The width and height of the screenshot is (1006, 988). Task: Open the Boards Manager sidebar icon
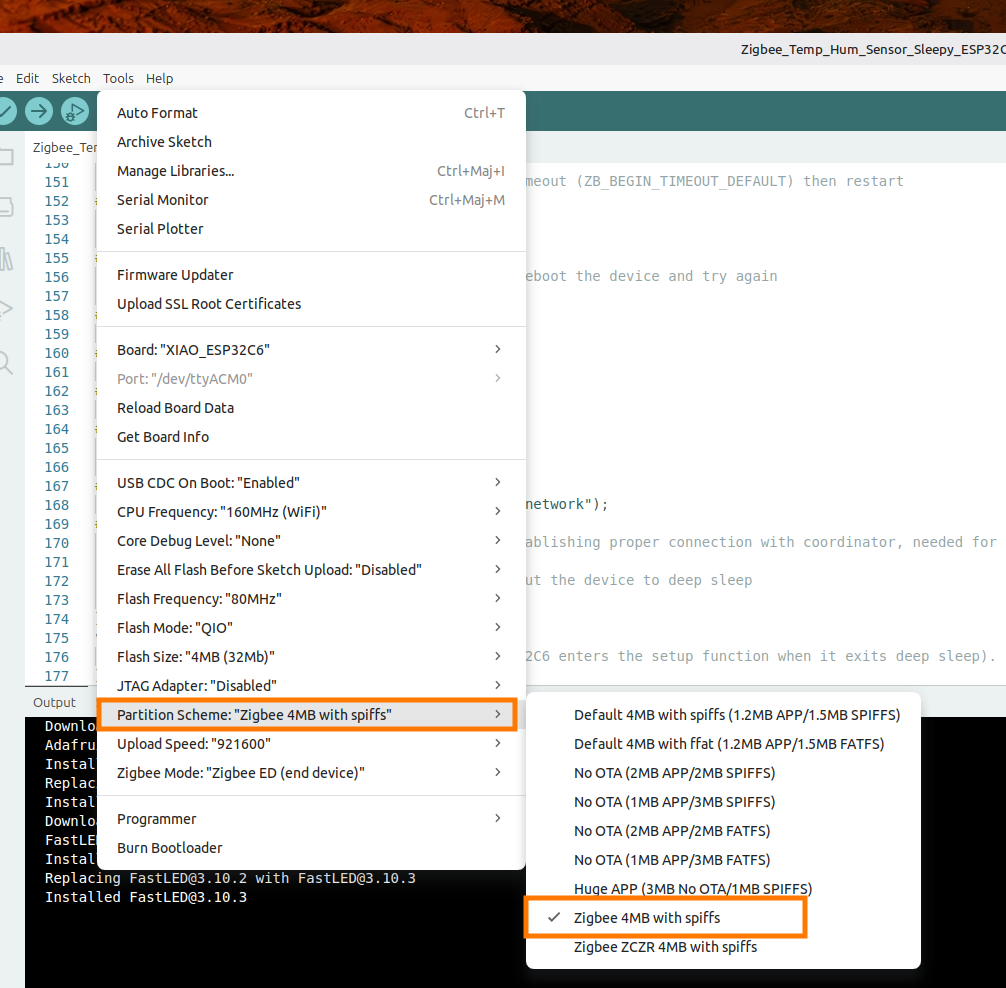coord(5,207)
